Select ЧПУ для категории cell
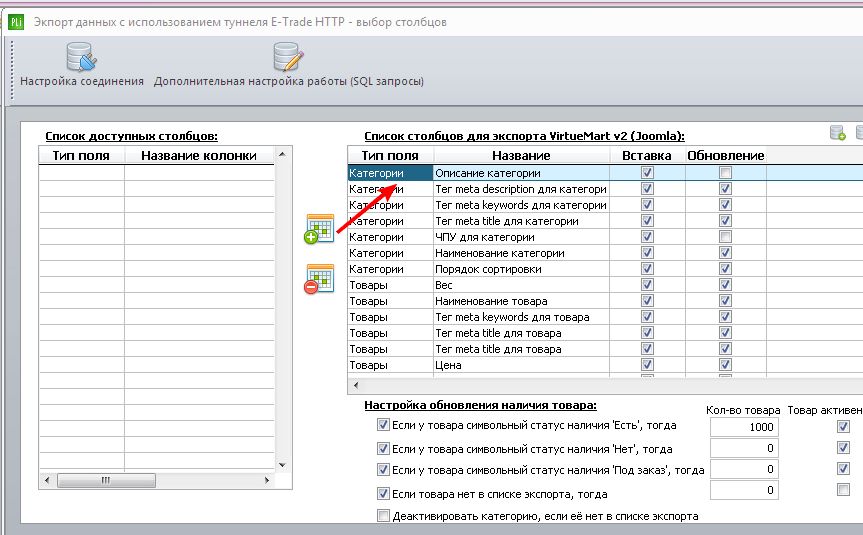This screenshot has width=863, height=535. click(x=521, y=237)
